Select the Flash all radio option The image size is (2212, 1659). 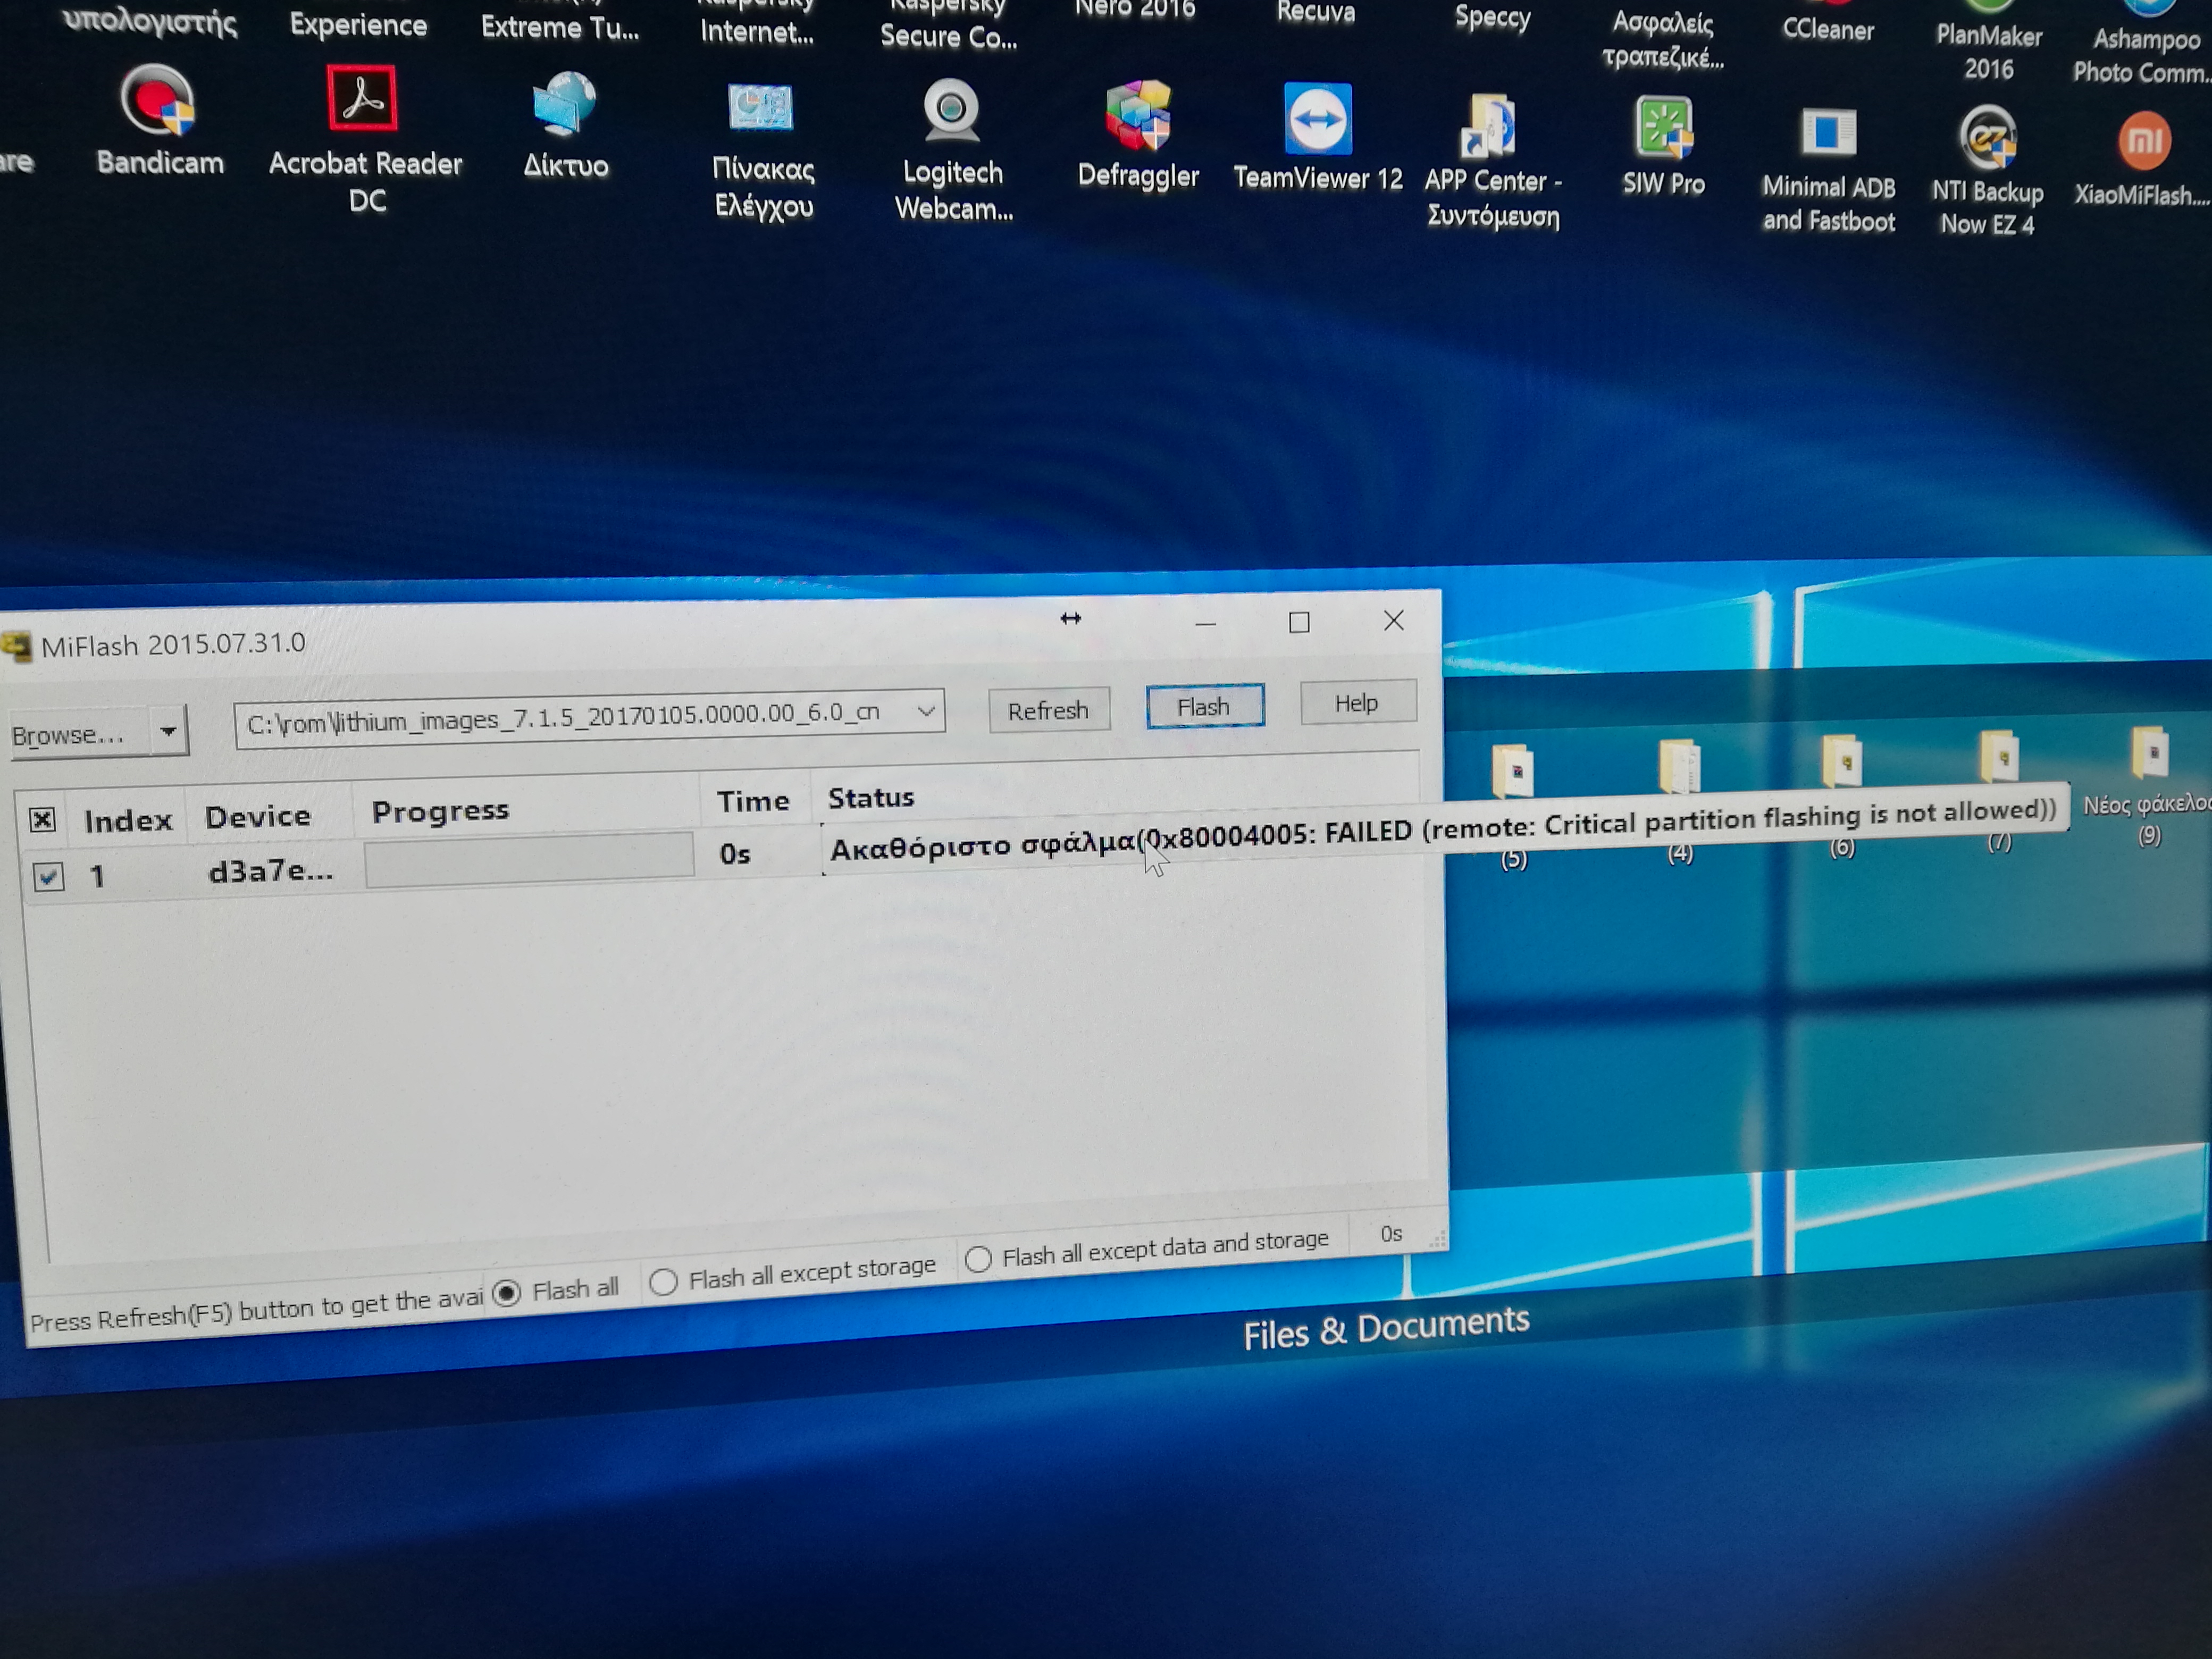(x=507, y=1292)
